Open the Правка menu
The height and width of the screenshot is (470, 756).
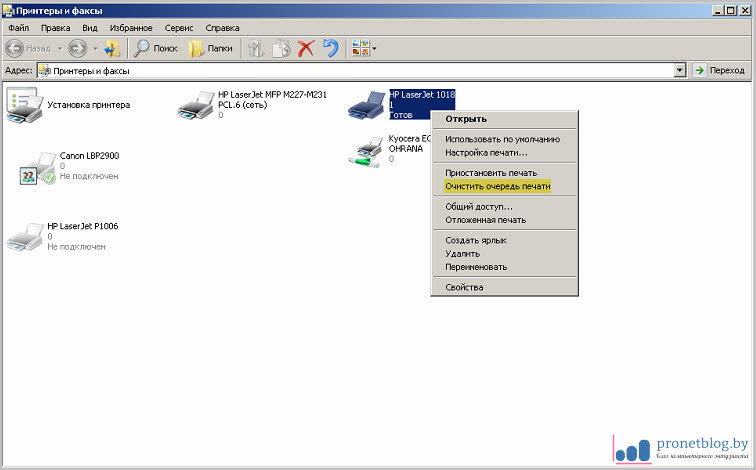point(55,28)
